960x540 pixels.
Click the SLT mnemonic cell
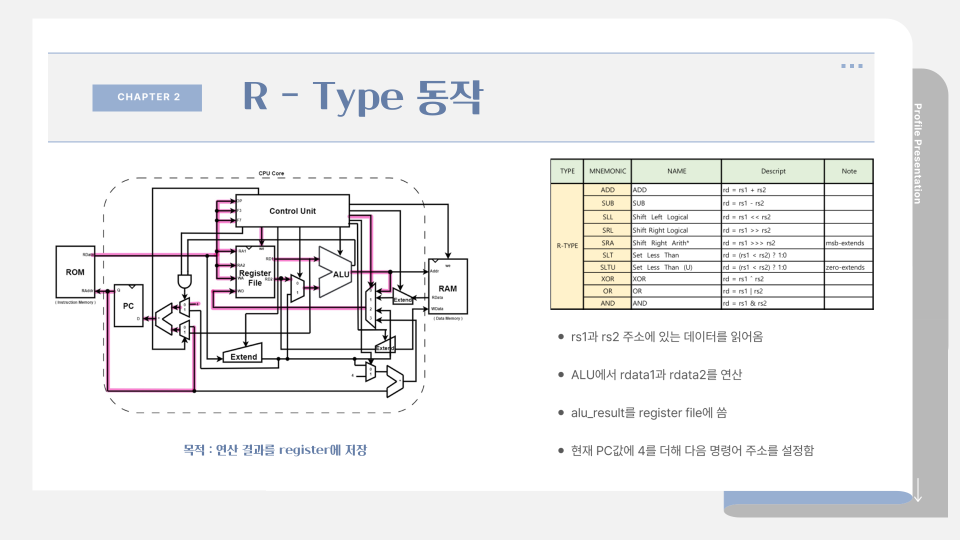point(607,255)
